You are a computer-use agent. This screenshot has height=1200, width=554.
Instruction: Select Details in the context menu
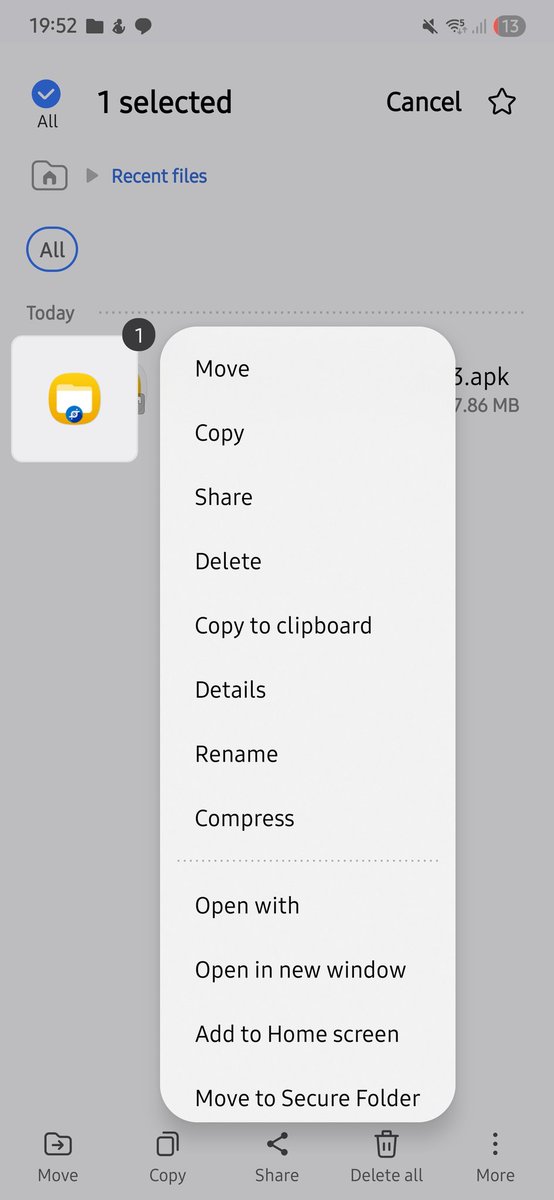[231, 690]
